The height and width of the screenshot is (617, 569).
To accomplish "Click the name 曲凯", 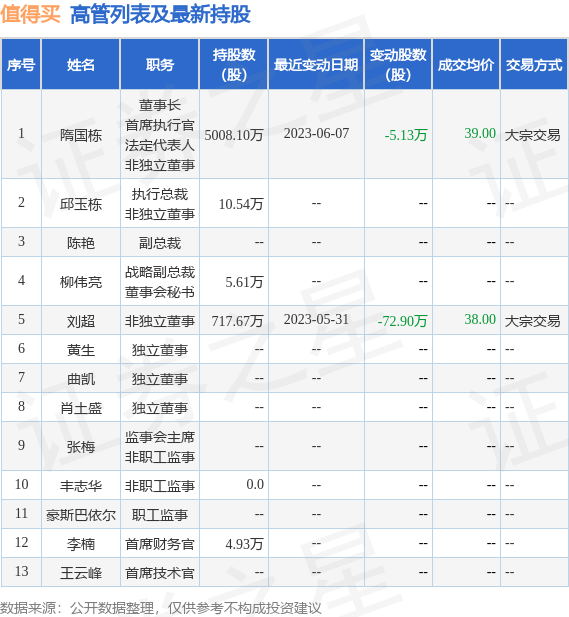I will pyautogui.click(x=81, y=379).
